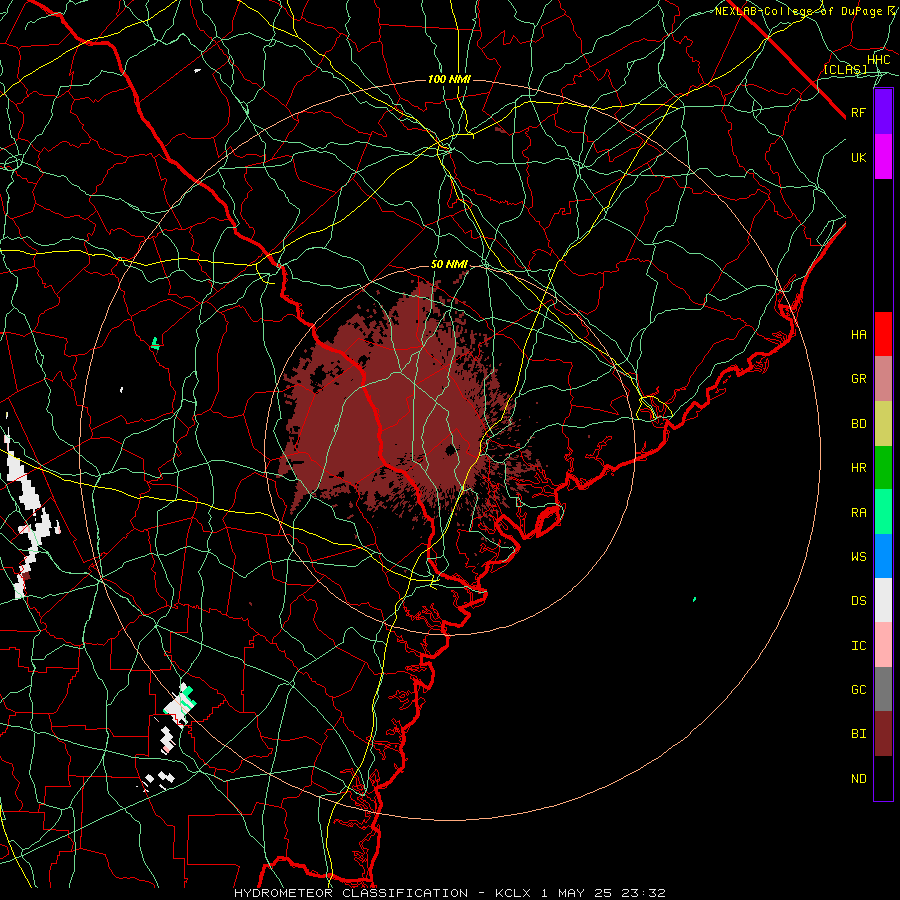This screenshot has width=900, height=900.
Task: Click the 1 MAY 25 date text
Action: point(576,893)
